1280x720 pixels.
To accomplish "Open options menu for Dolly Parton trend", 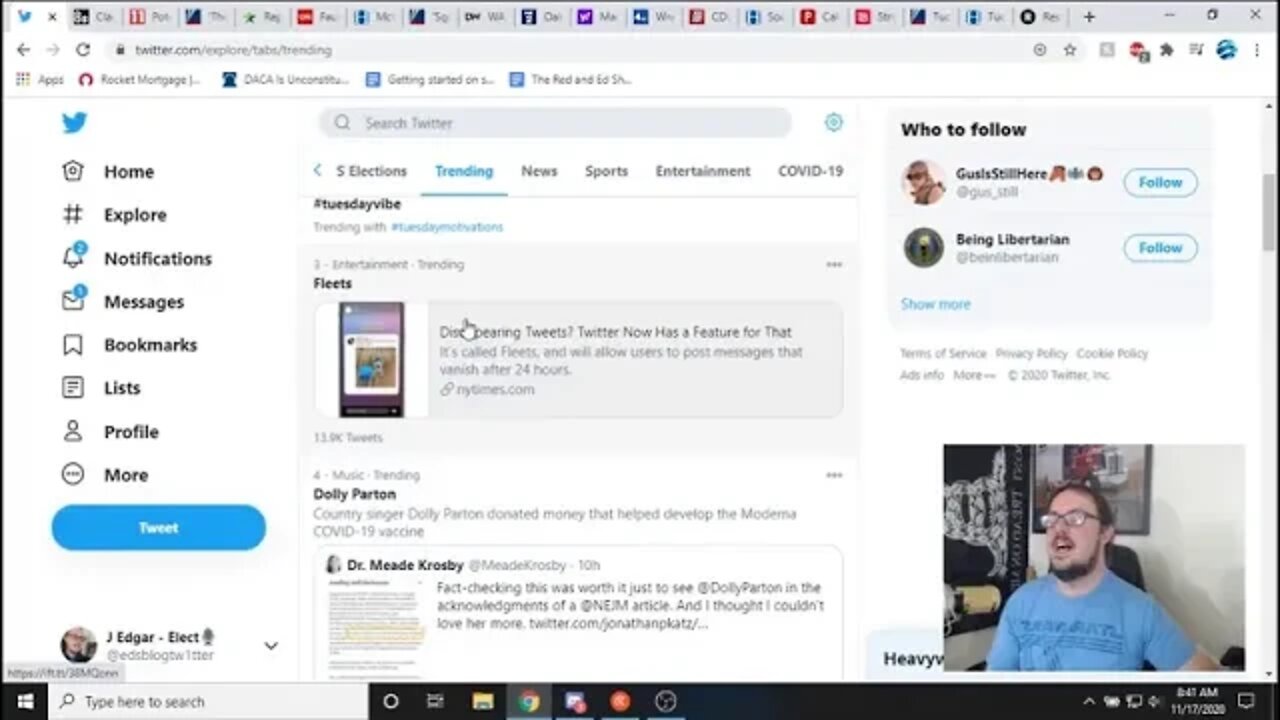I will pyautogui.click(x=834, y=475).
